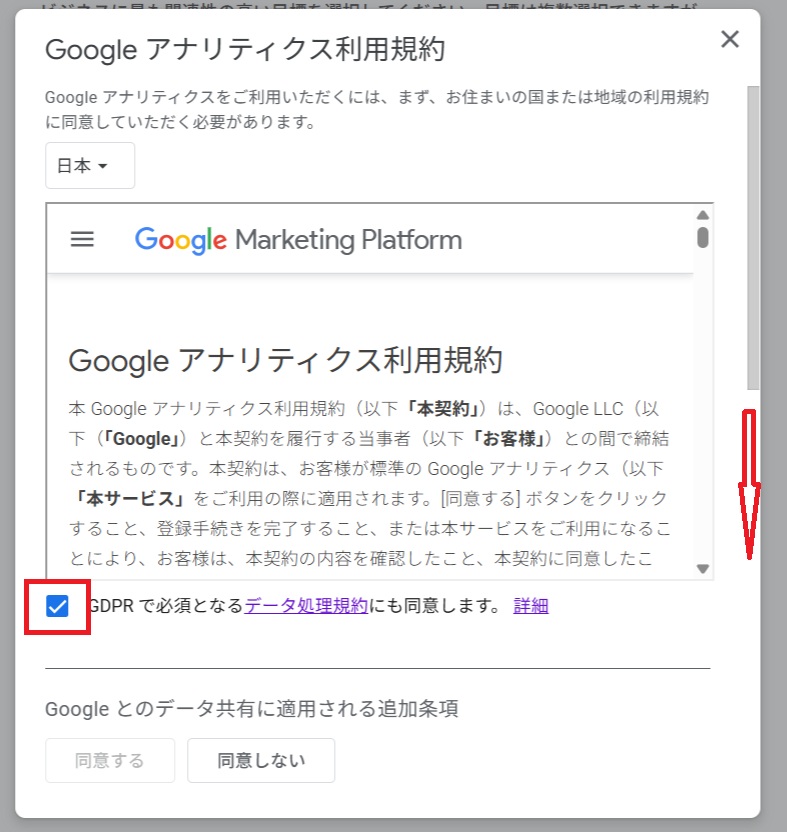Open the データ処理規約 link
787x832 pixels.
pos(306,605)
